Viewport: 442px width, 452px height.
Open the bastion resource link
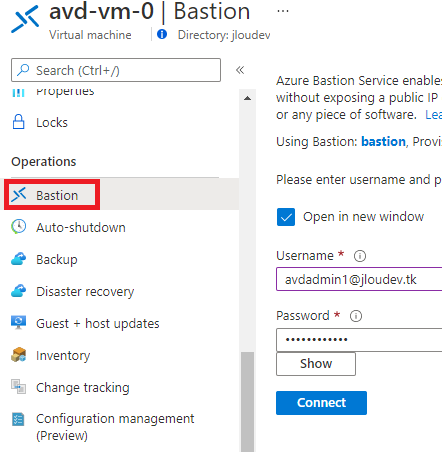pos(383,142)
